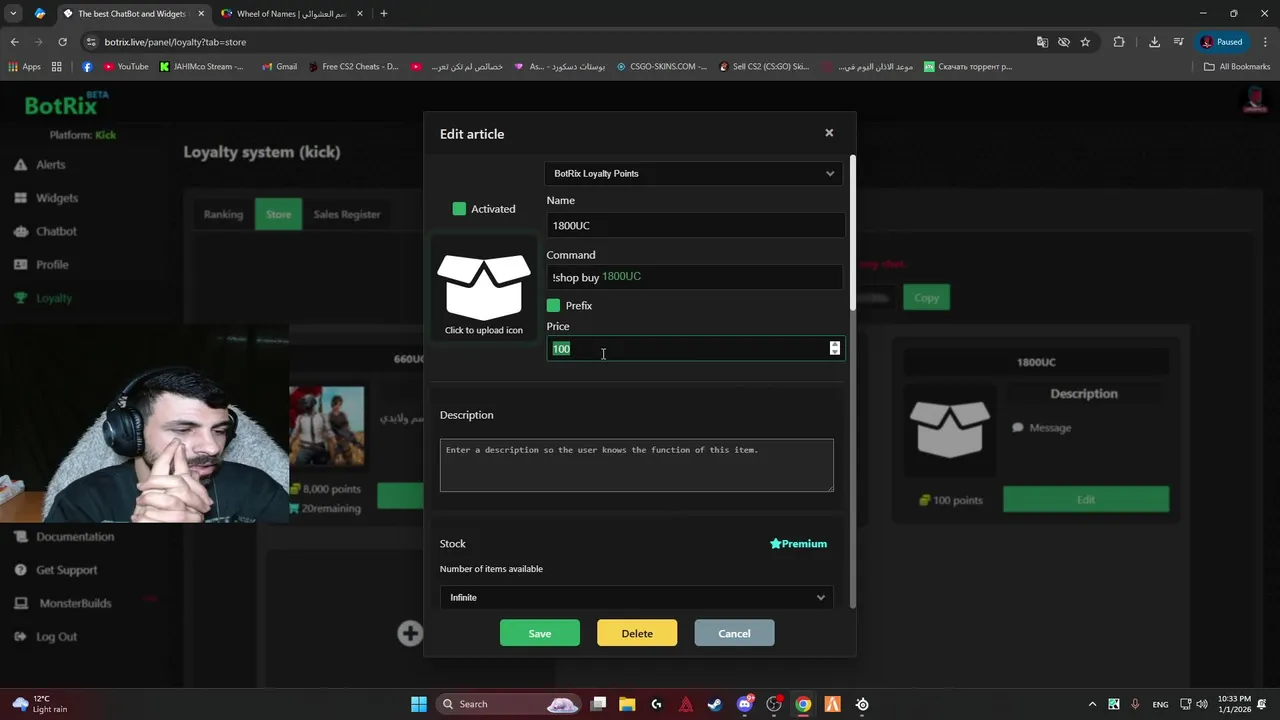Image resolution: width=1280 pixels, height=720 pixels.
Task: Click the Paused profile button in Chrome
Action: click(1222, 42)
